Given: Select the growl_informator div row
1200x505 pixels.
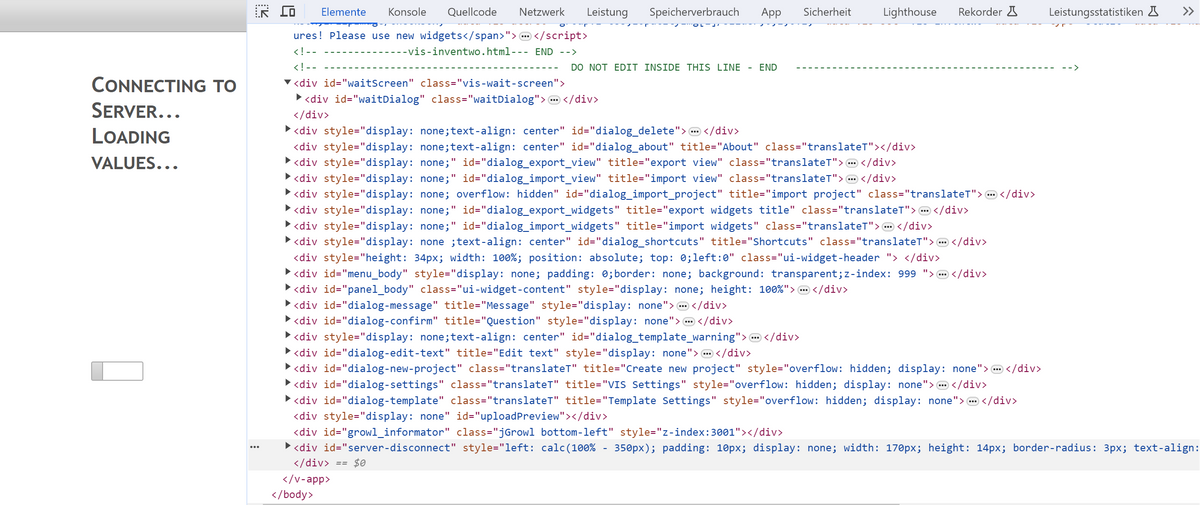Looking at the screenshot, I should click(538, 433).
